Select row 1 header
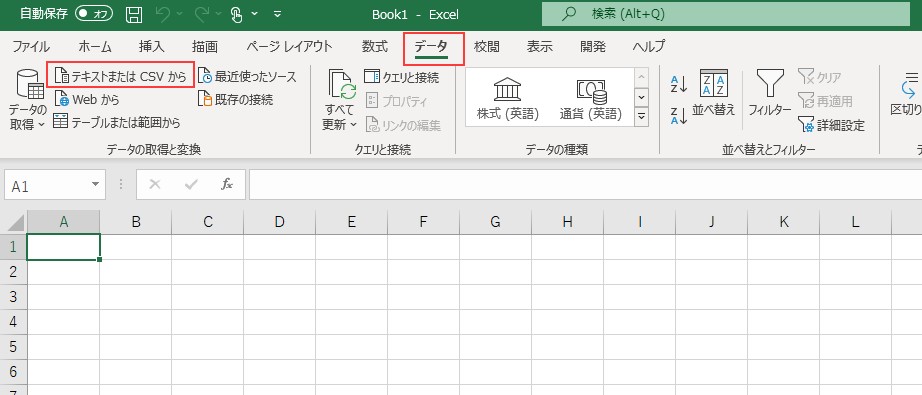Image resolution: width=922 pixels, height=395 pixels. pos(14,247)
